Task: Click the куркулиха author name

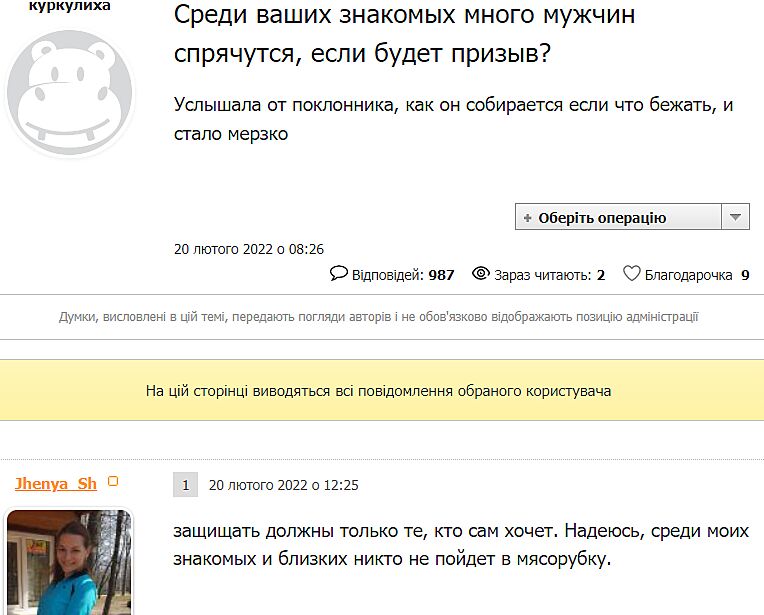Action: point(70,6)
